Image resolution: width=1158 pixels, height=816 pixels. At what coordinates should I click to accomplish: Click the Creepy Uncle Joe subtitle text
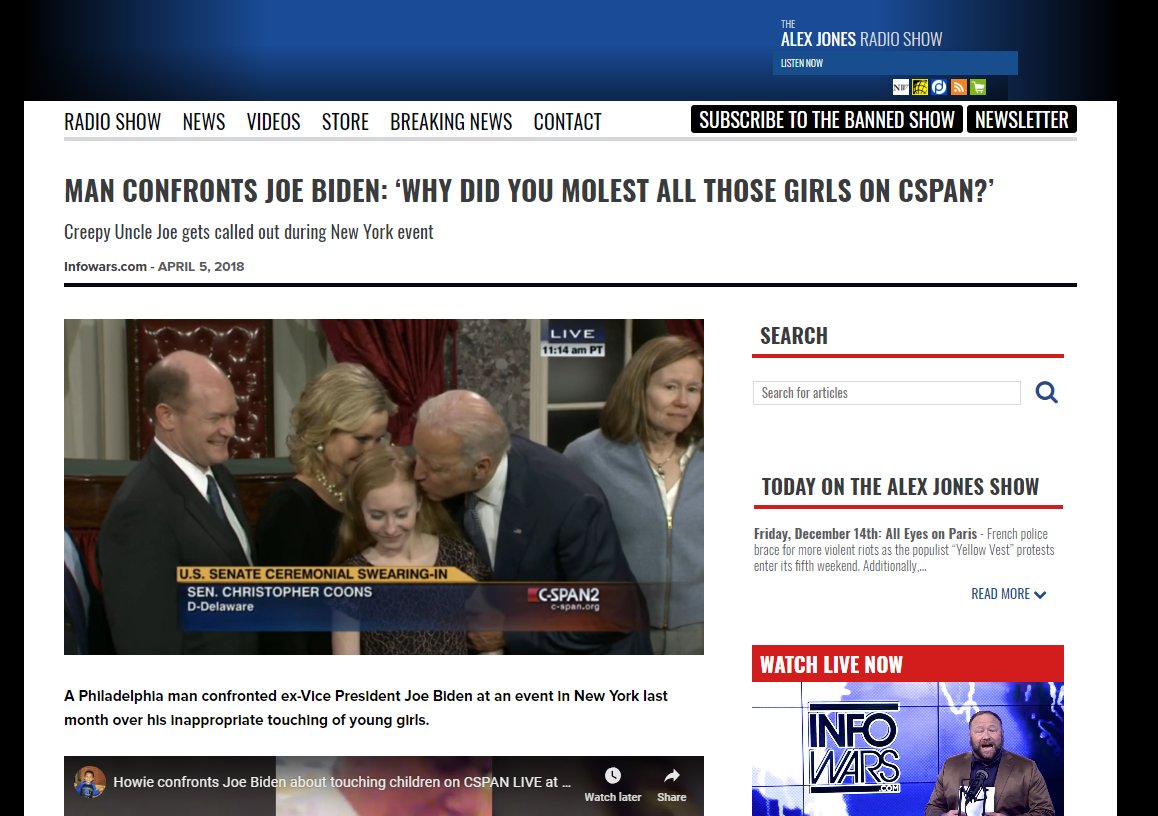pyautogui.click(x=249, y=232)
